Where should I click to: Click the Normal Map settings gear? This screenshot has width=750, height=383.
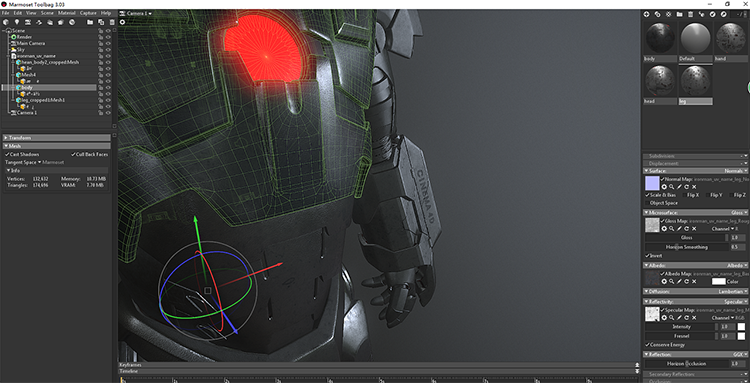[664, 186]
